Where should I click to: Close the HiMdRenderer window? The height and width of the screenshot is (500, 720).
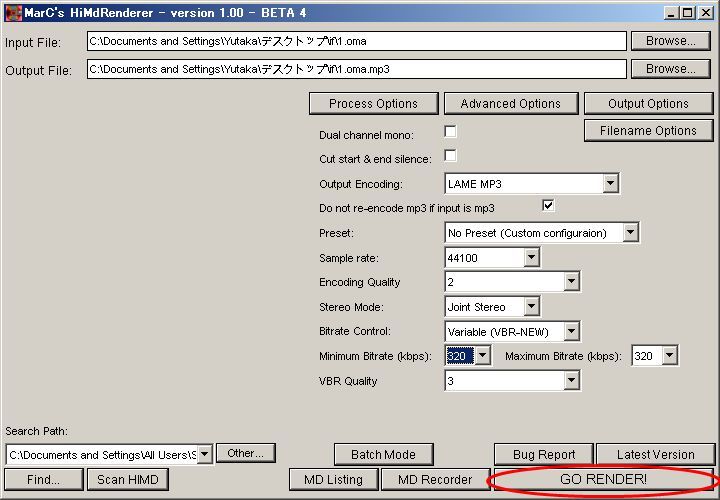pyautogui.click(x=706, y=13)
